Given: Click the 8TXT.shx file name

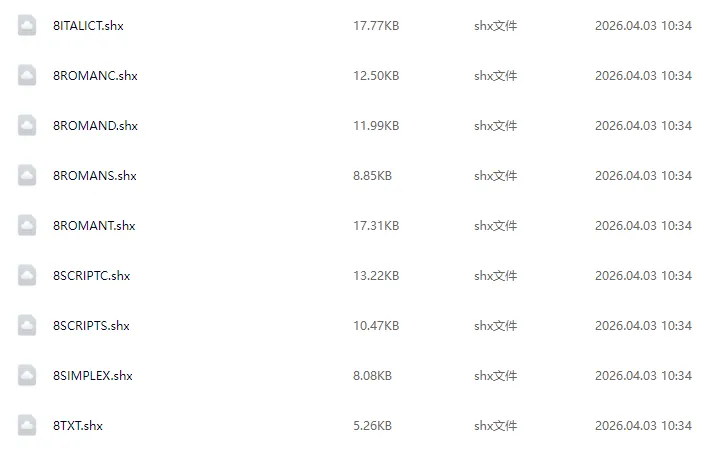Looking at the screenshot, I should 77,426.
